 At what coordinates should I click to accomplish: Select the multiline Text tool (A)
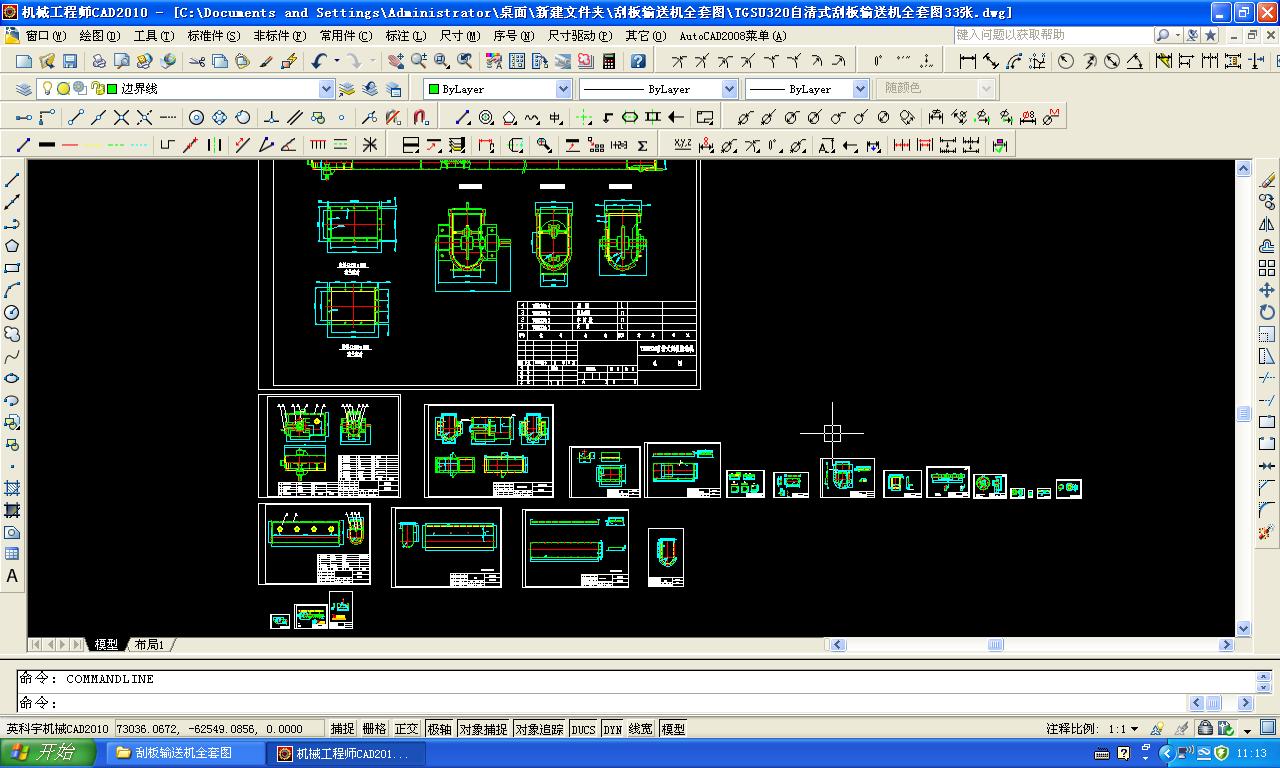tap(12, 576)
